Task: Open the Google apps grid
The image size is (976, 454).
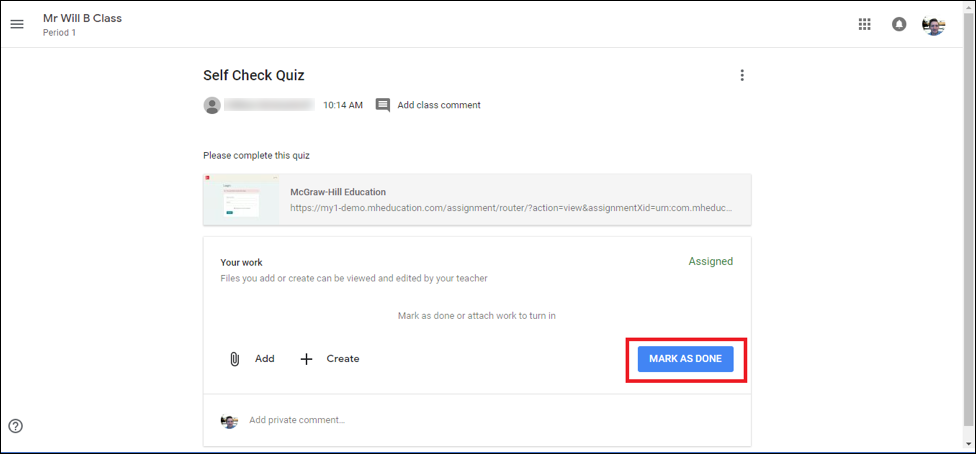Action: tap(865, 24)
